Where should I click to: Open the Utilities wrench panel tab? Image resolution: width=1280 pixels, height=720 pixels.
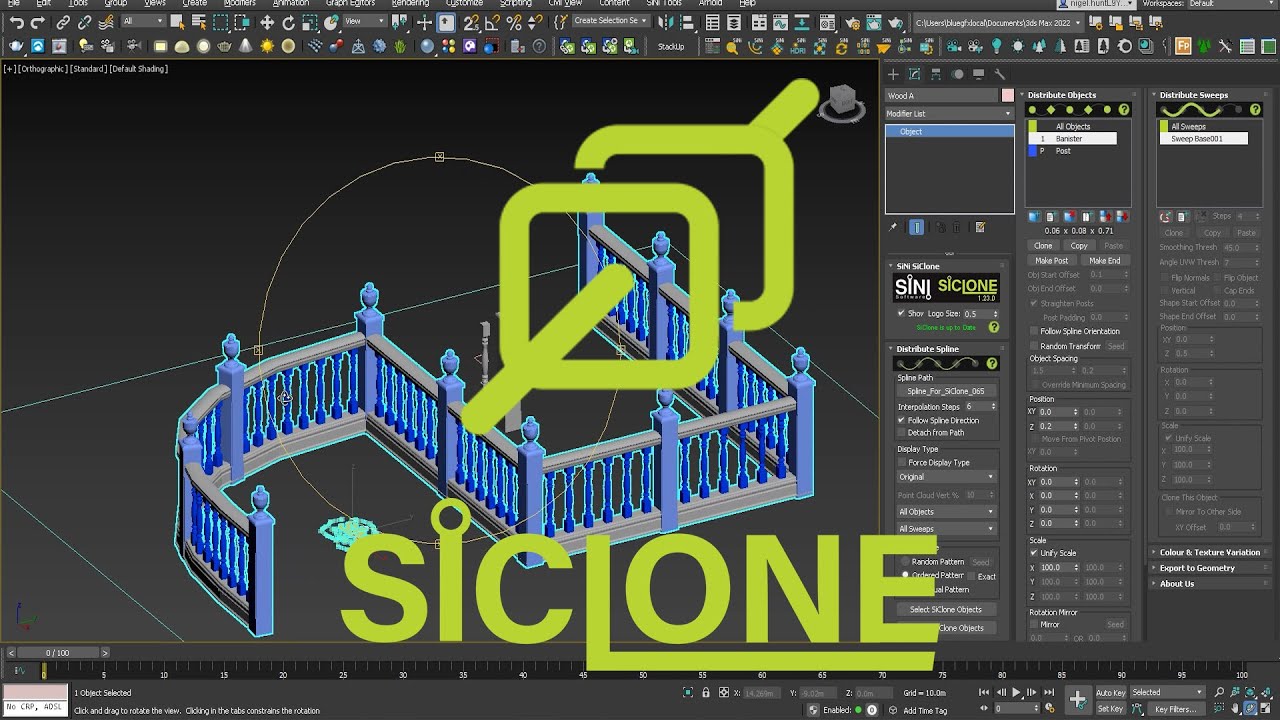(x=999, y=74)
